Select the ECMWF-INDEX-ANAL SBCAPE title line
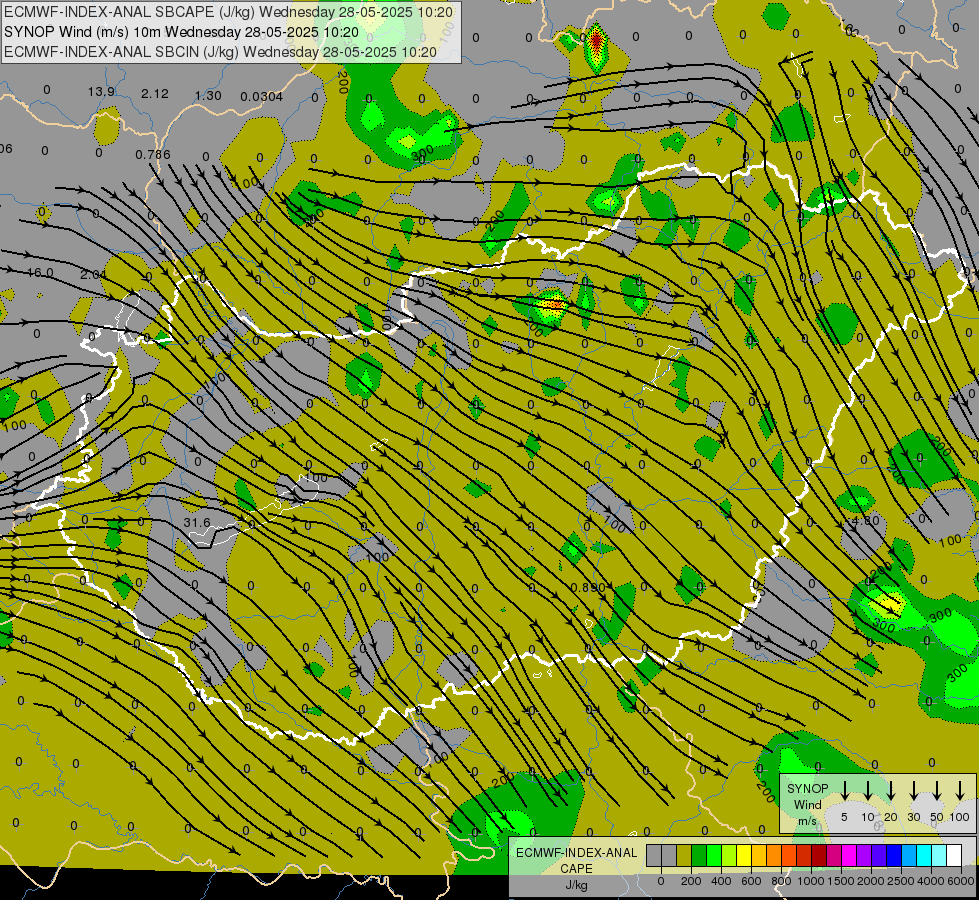This screenshot has height=900, width=979. tap(228, 12)
